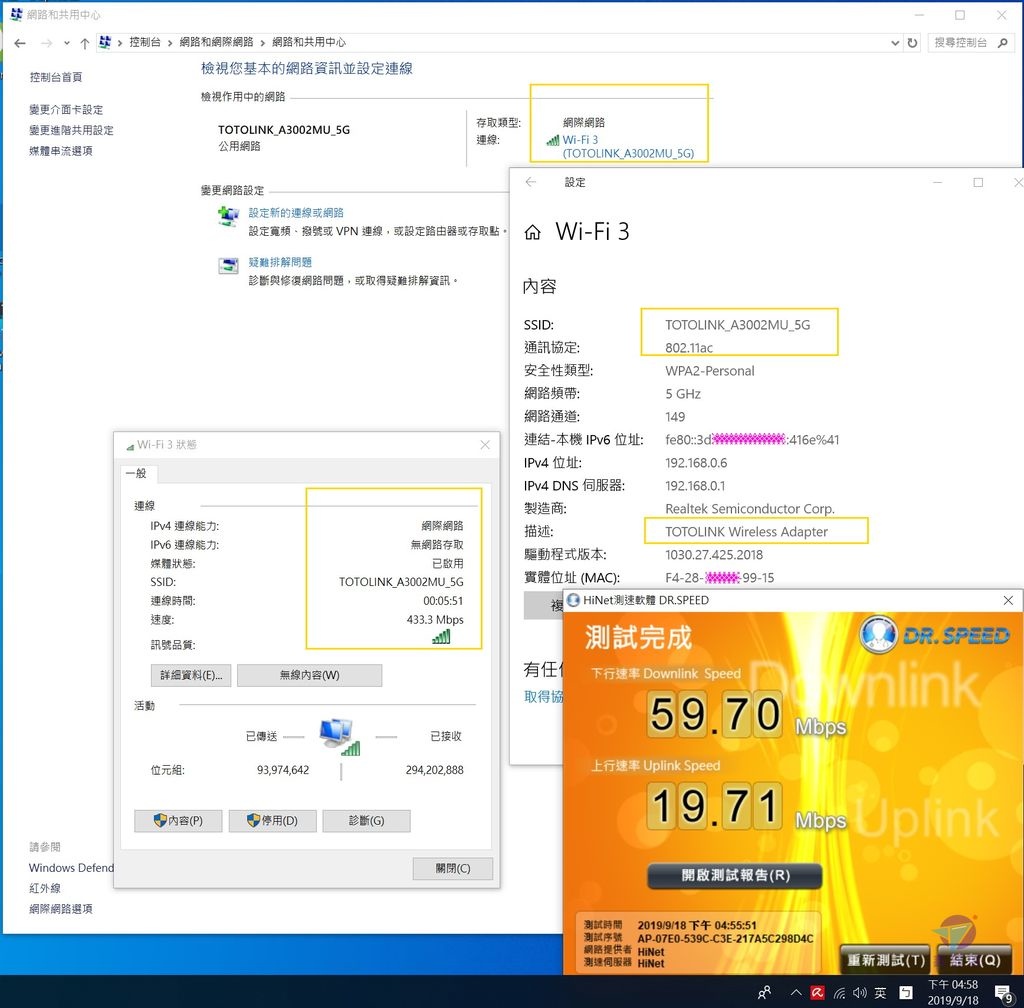Click the IME mode tray icon
Image resolution: width=1024 pixels, height=1008 pixels.
[906, 993]
